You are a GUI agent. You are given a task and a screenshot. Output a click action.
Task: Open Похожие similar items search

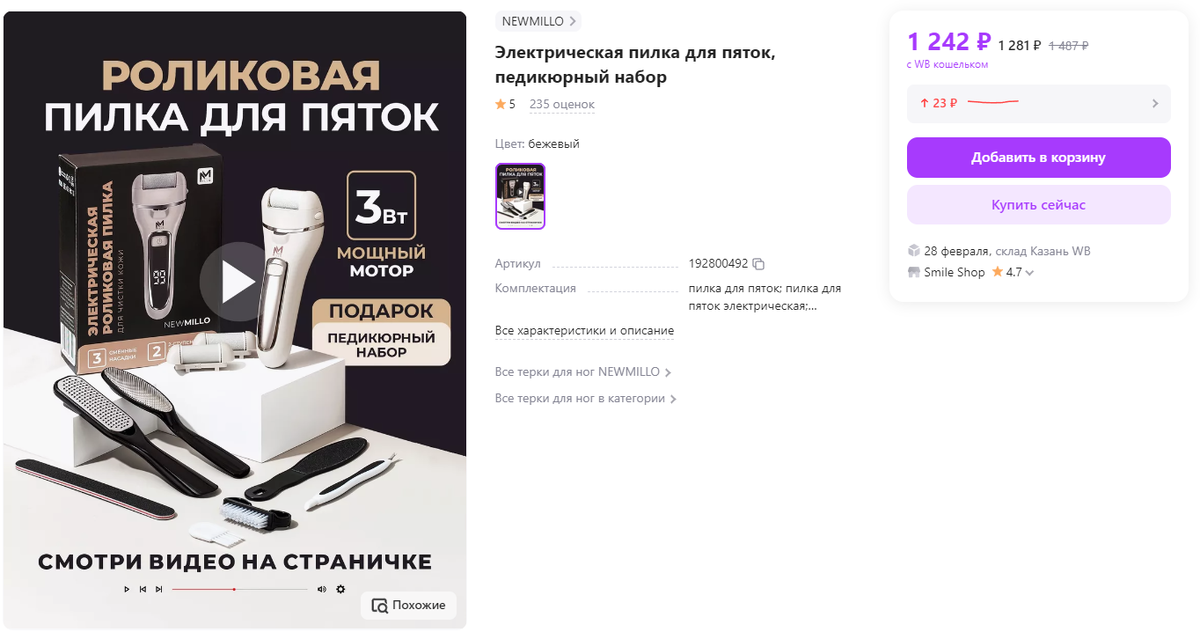coord(409,606)
